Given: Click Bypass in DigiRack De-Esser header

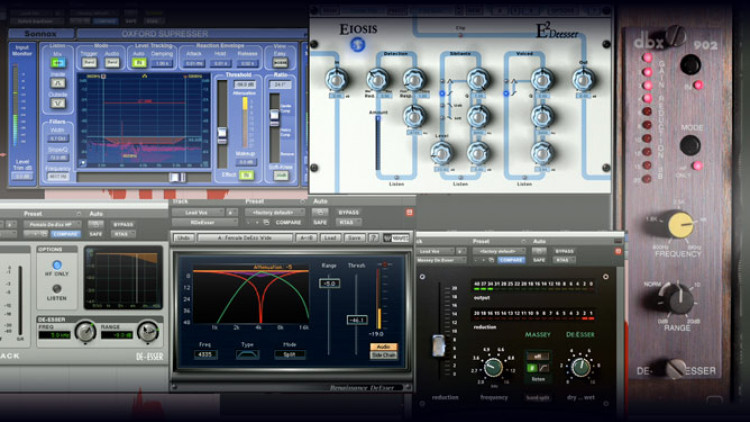Looking at the screenshot, I should [x=123, y=224].
